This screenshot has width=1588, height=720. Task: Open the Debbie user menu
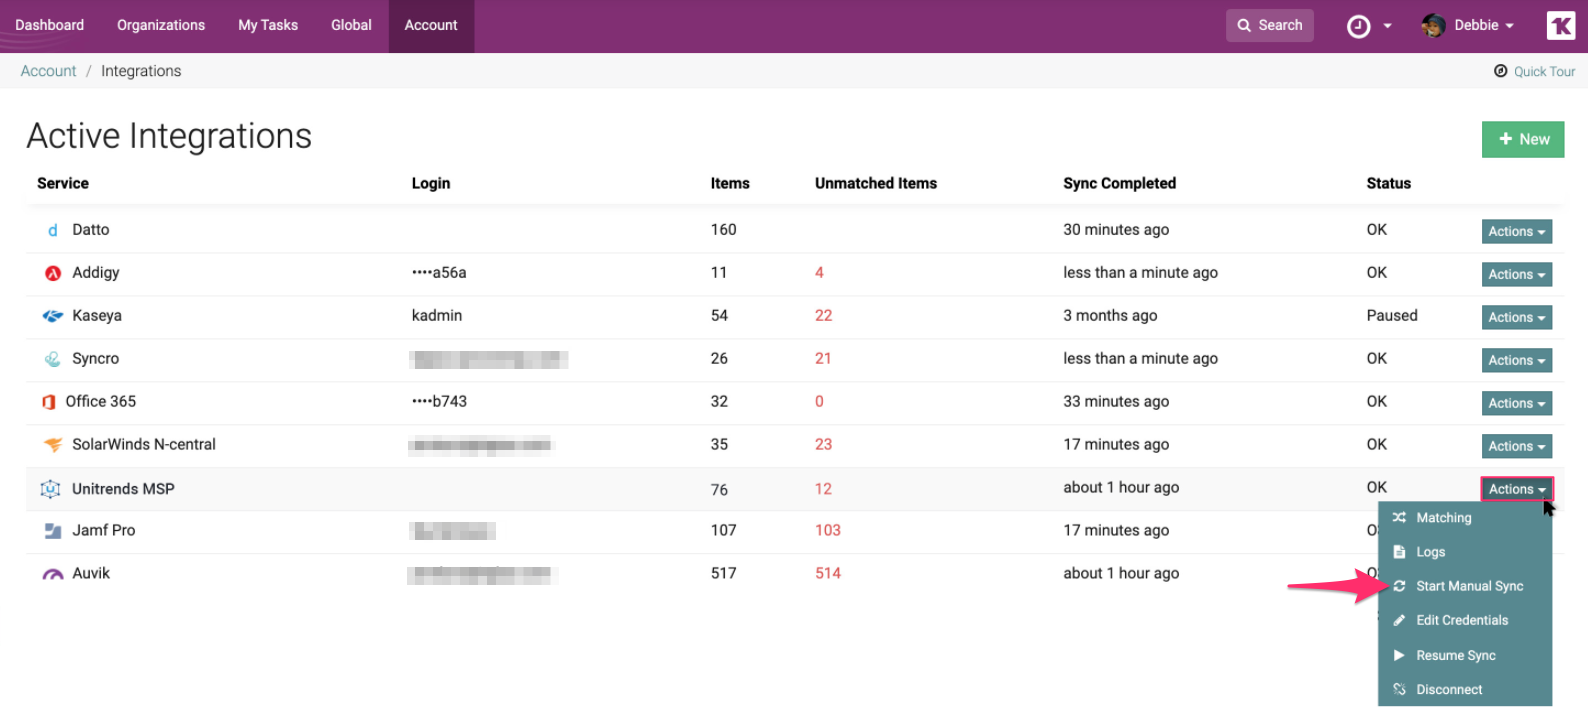pos(1468,26)
